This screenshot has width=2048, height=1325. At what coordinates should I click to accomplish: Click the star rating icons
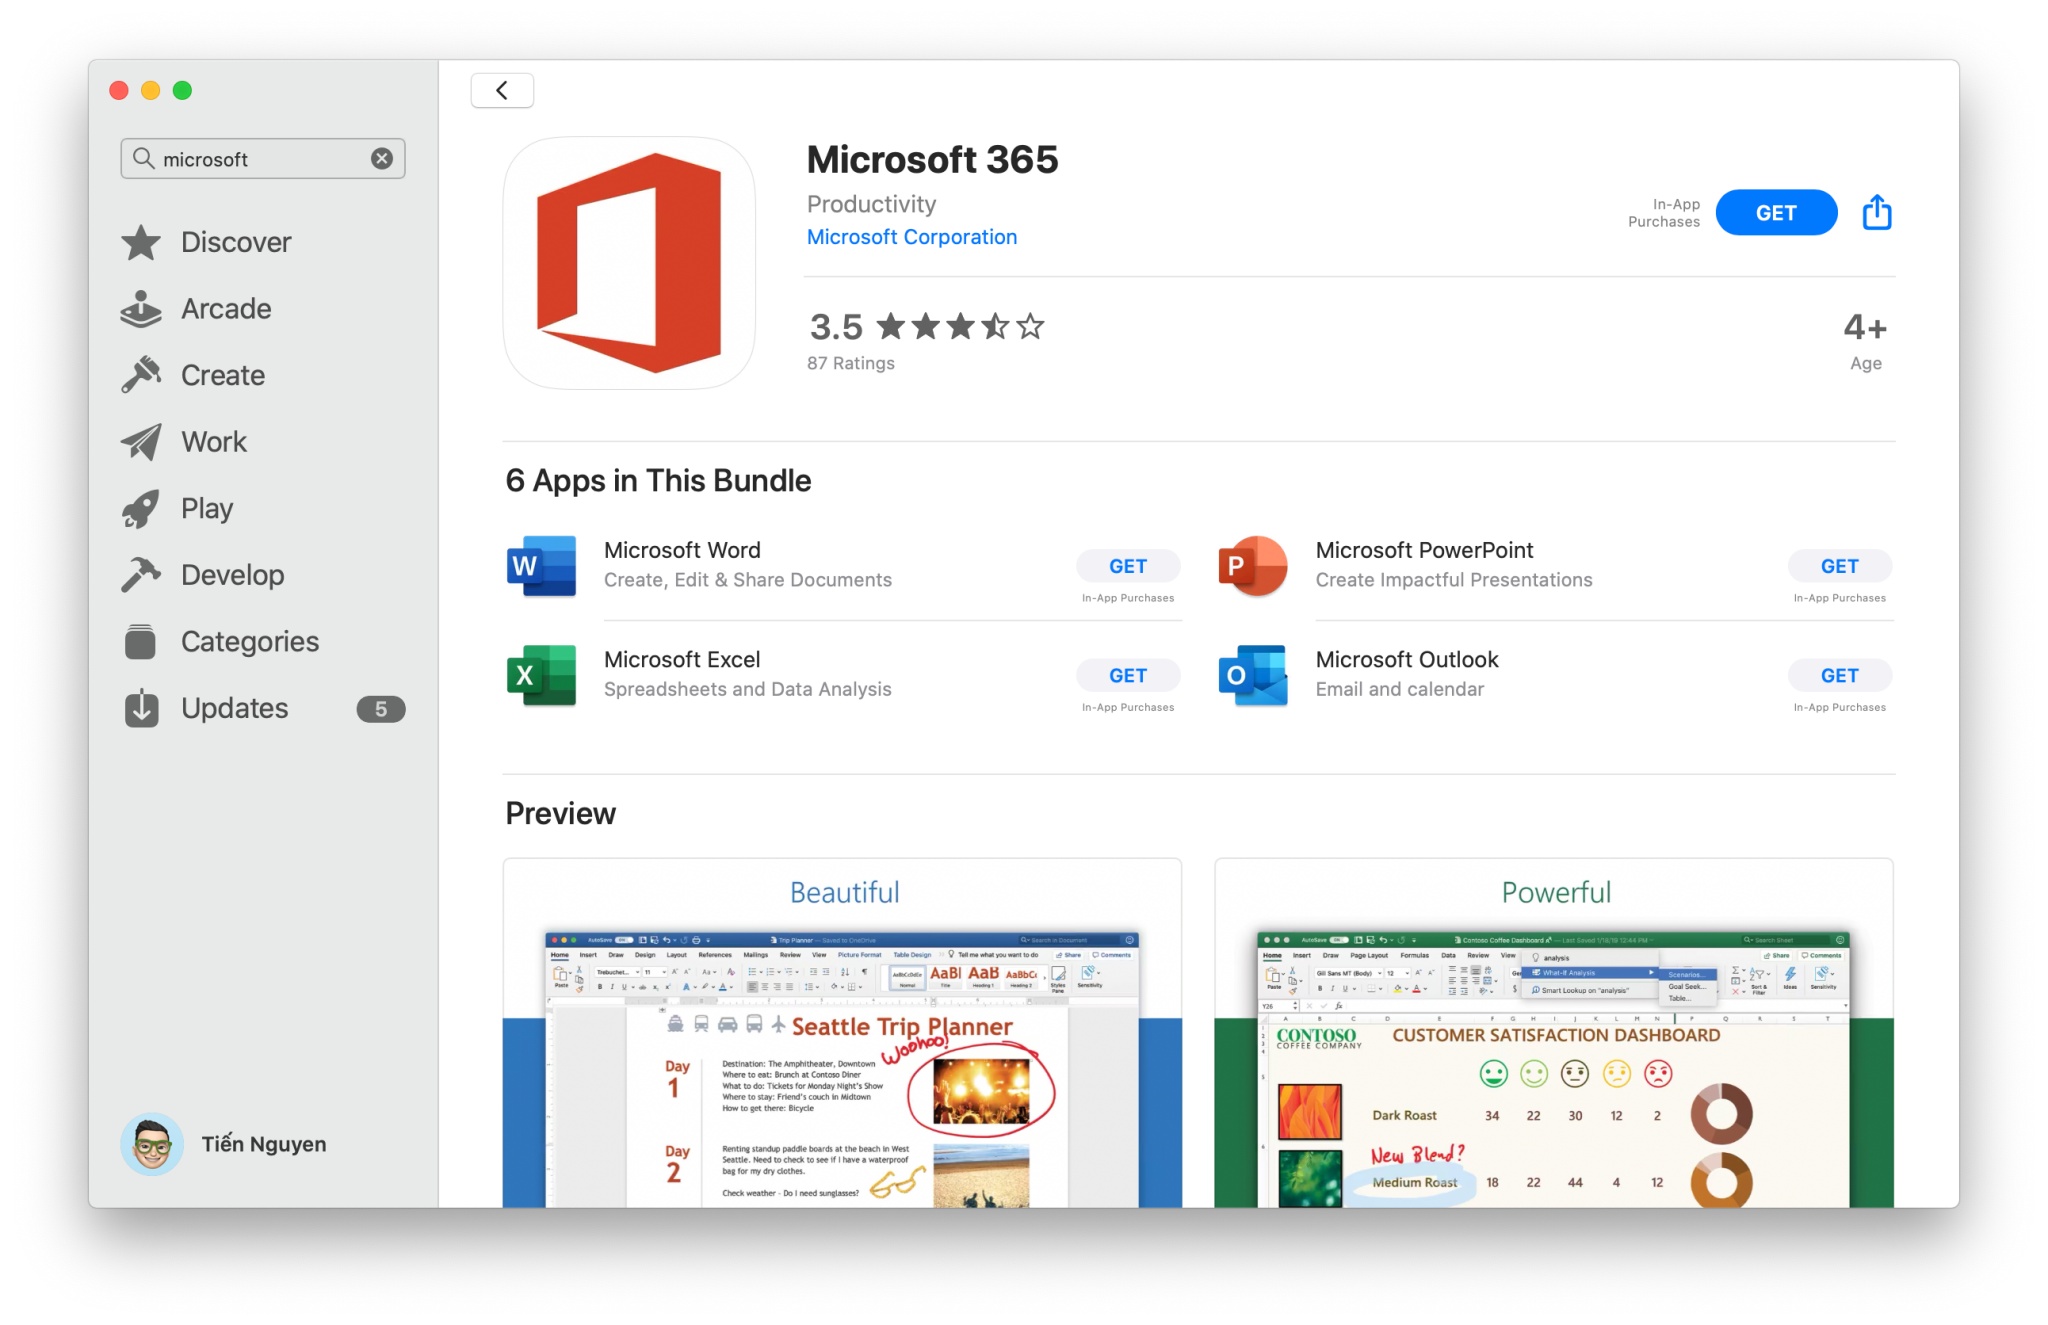[x=960, y=327]
